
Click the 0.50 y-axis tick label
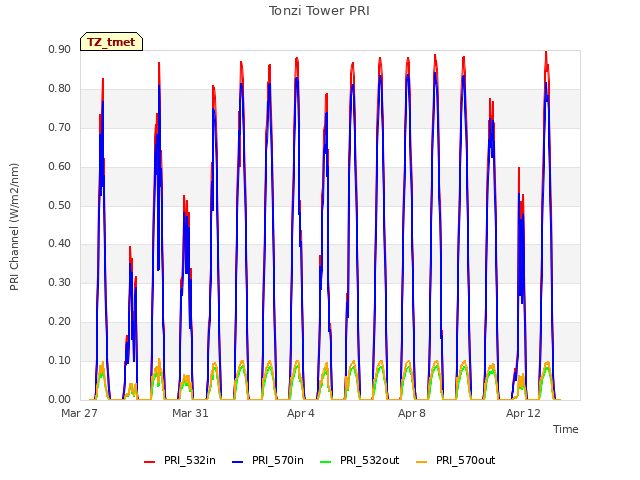point(60,205)
